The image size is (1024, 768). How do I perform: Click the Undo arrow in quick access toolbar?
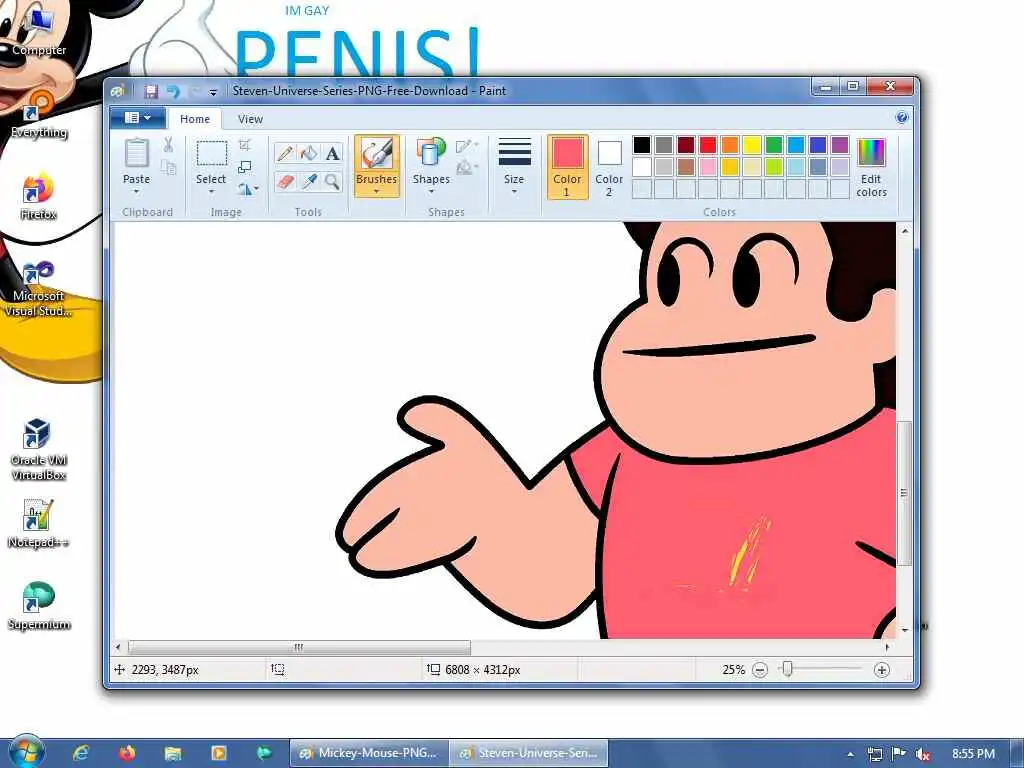coord(173,91)
